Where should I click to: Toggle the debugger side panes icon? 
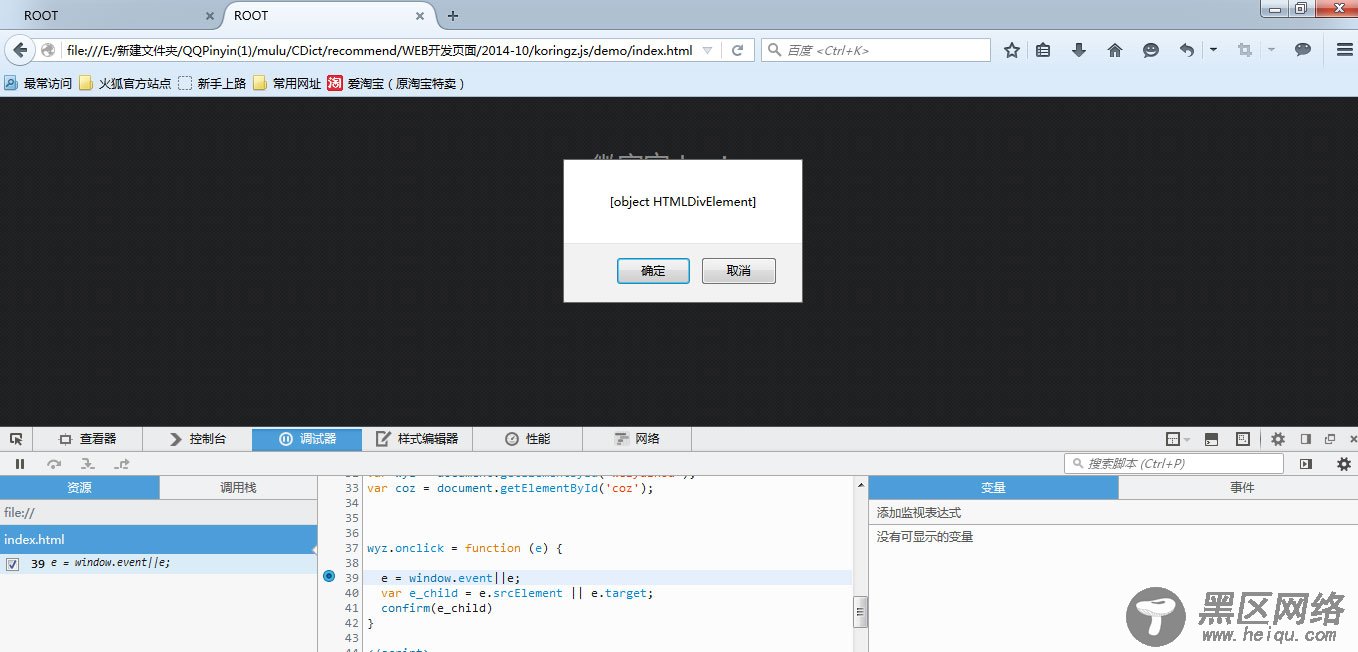1305,464
